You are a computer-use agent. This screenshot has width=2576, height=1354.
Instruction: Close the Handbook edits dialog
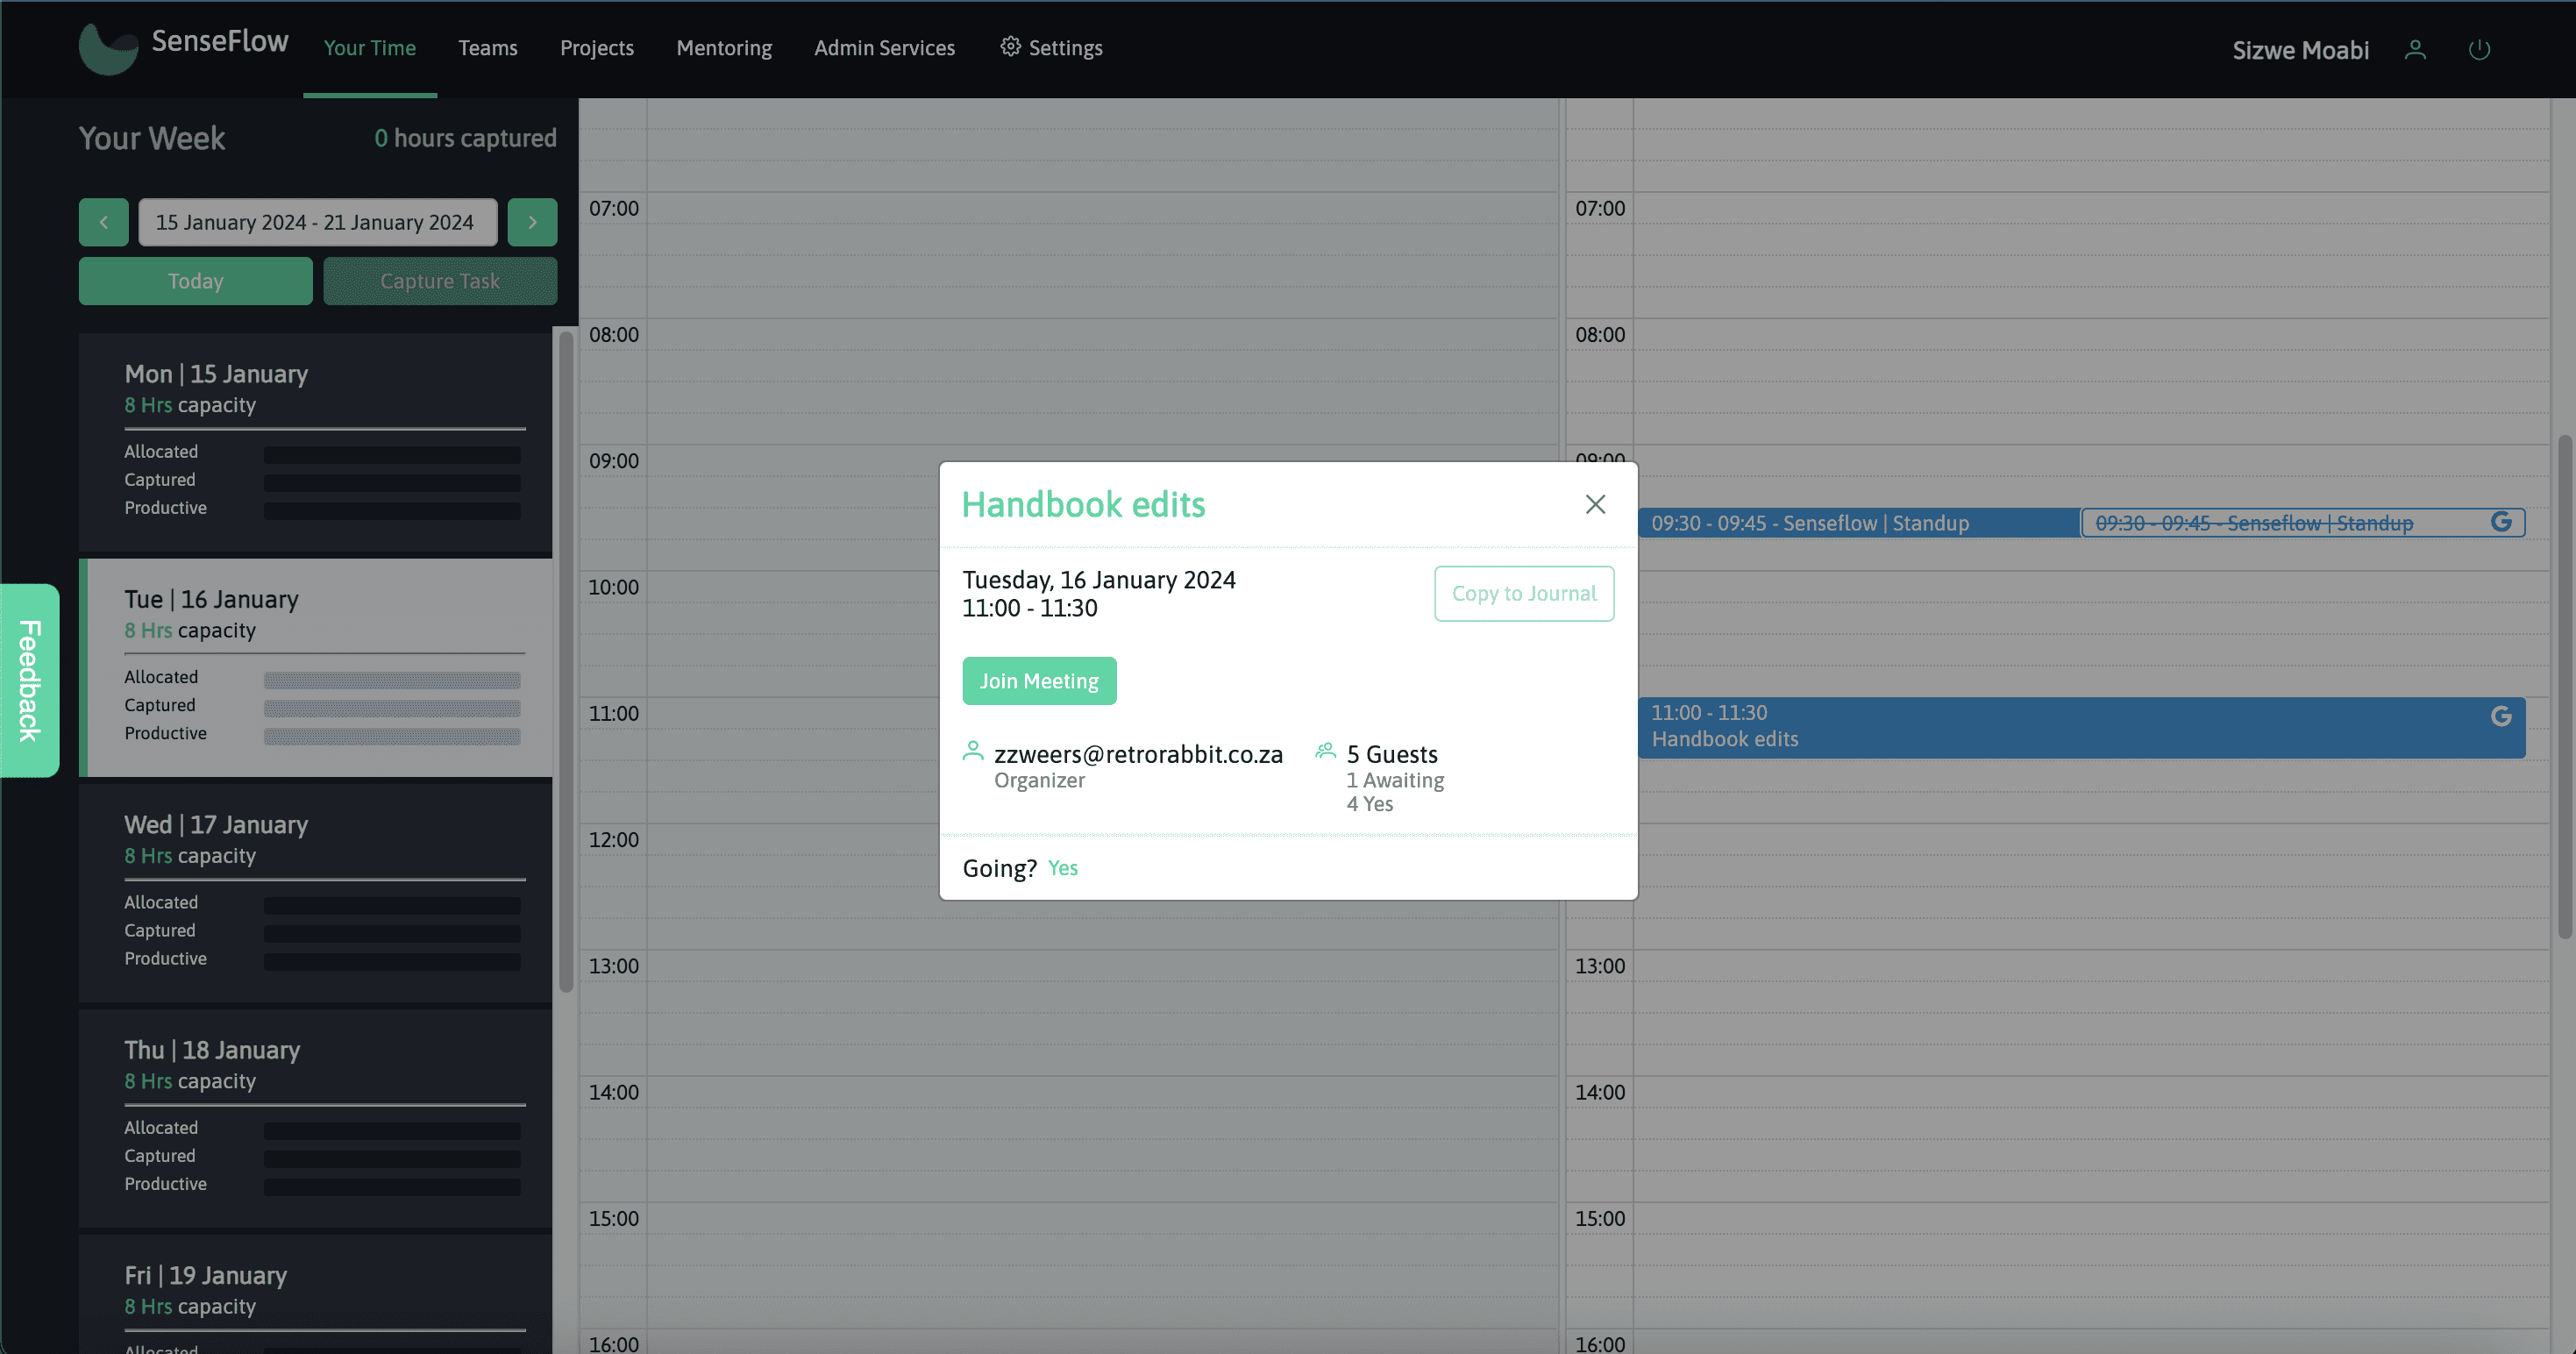[1595, 504]
